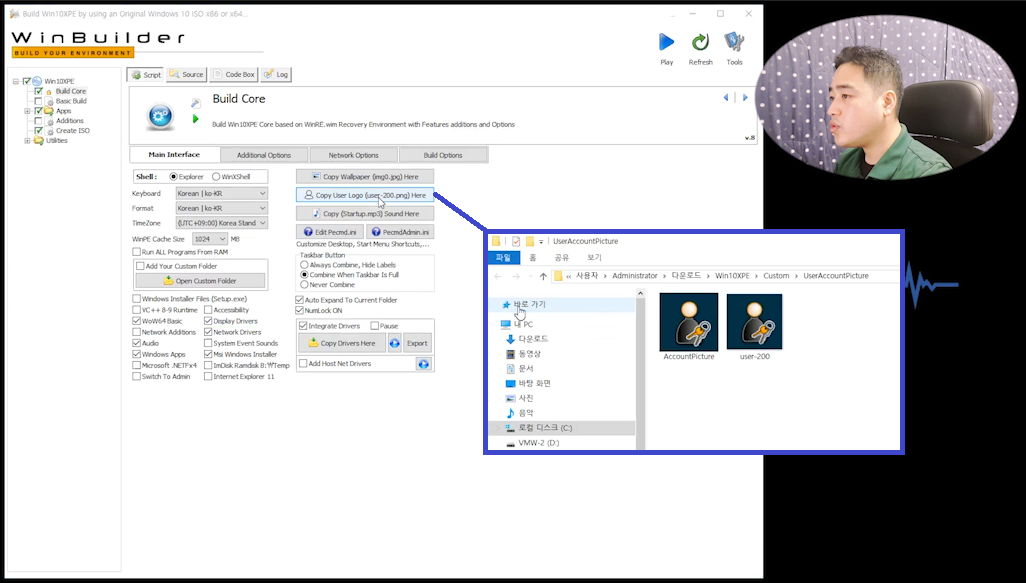The height and width of the screenshot is (583, 1026).
Task: Click Copy User Logo Here button
Action: tap(364, 195)
